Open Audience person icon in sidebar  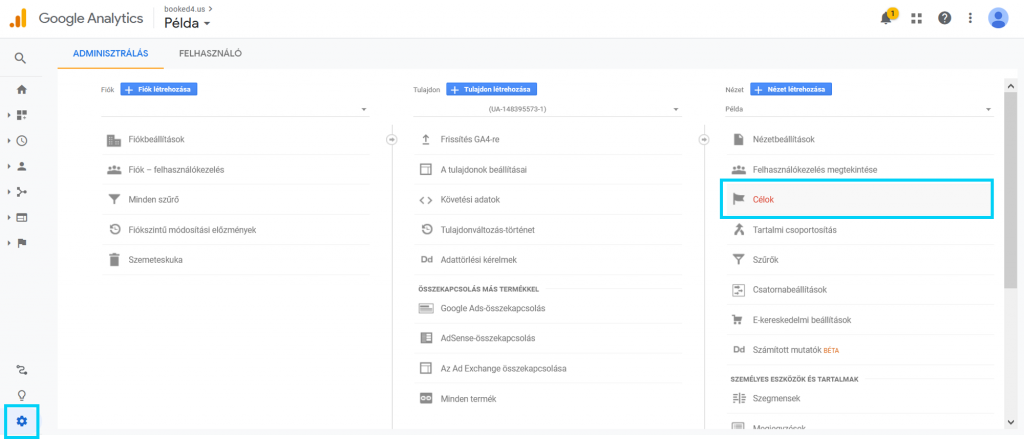22,166
